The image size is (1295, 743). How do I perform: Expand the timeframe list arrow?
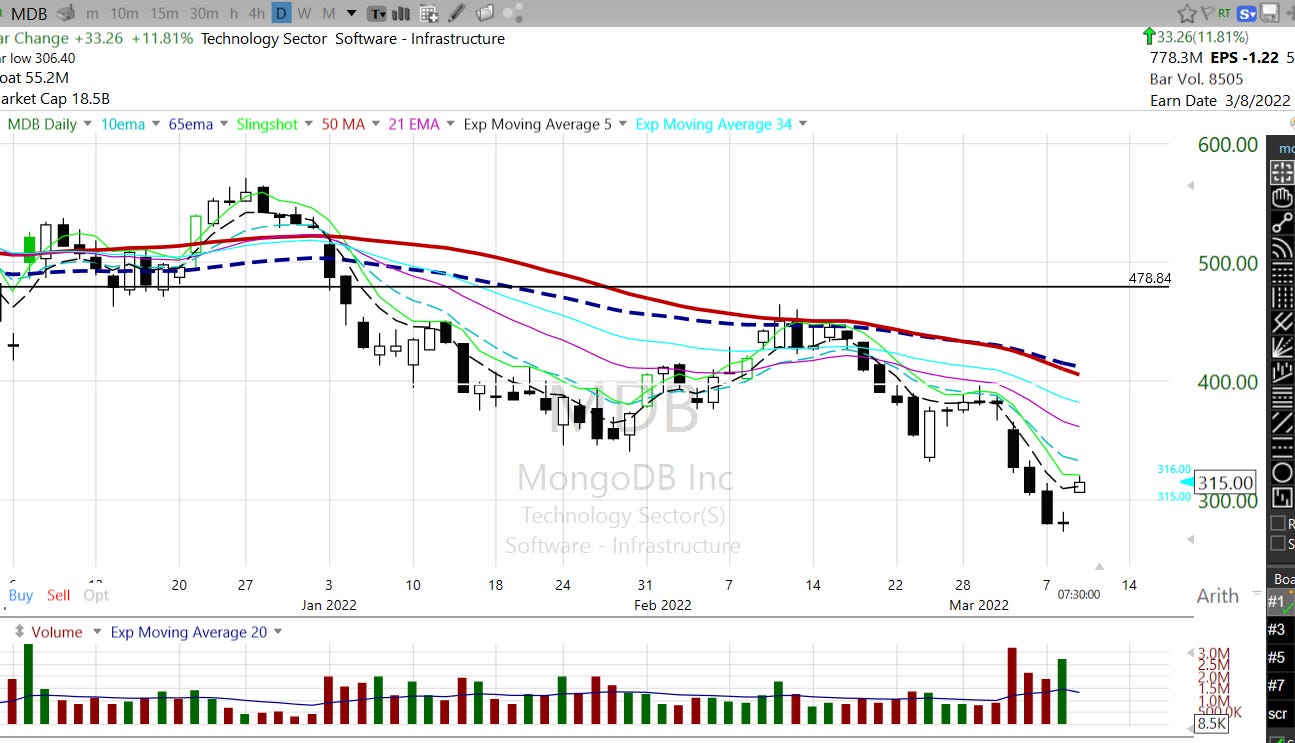(351, 14)
